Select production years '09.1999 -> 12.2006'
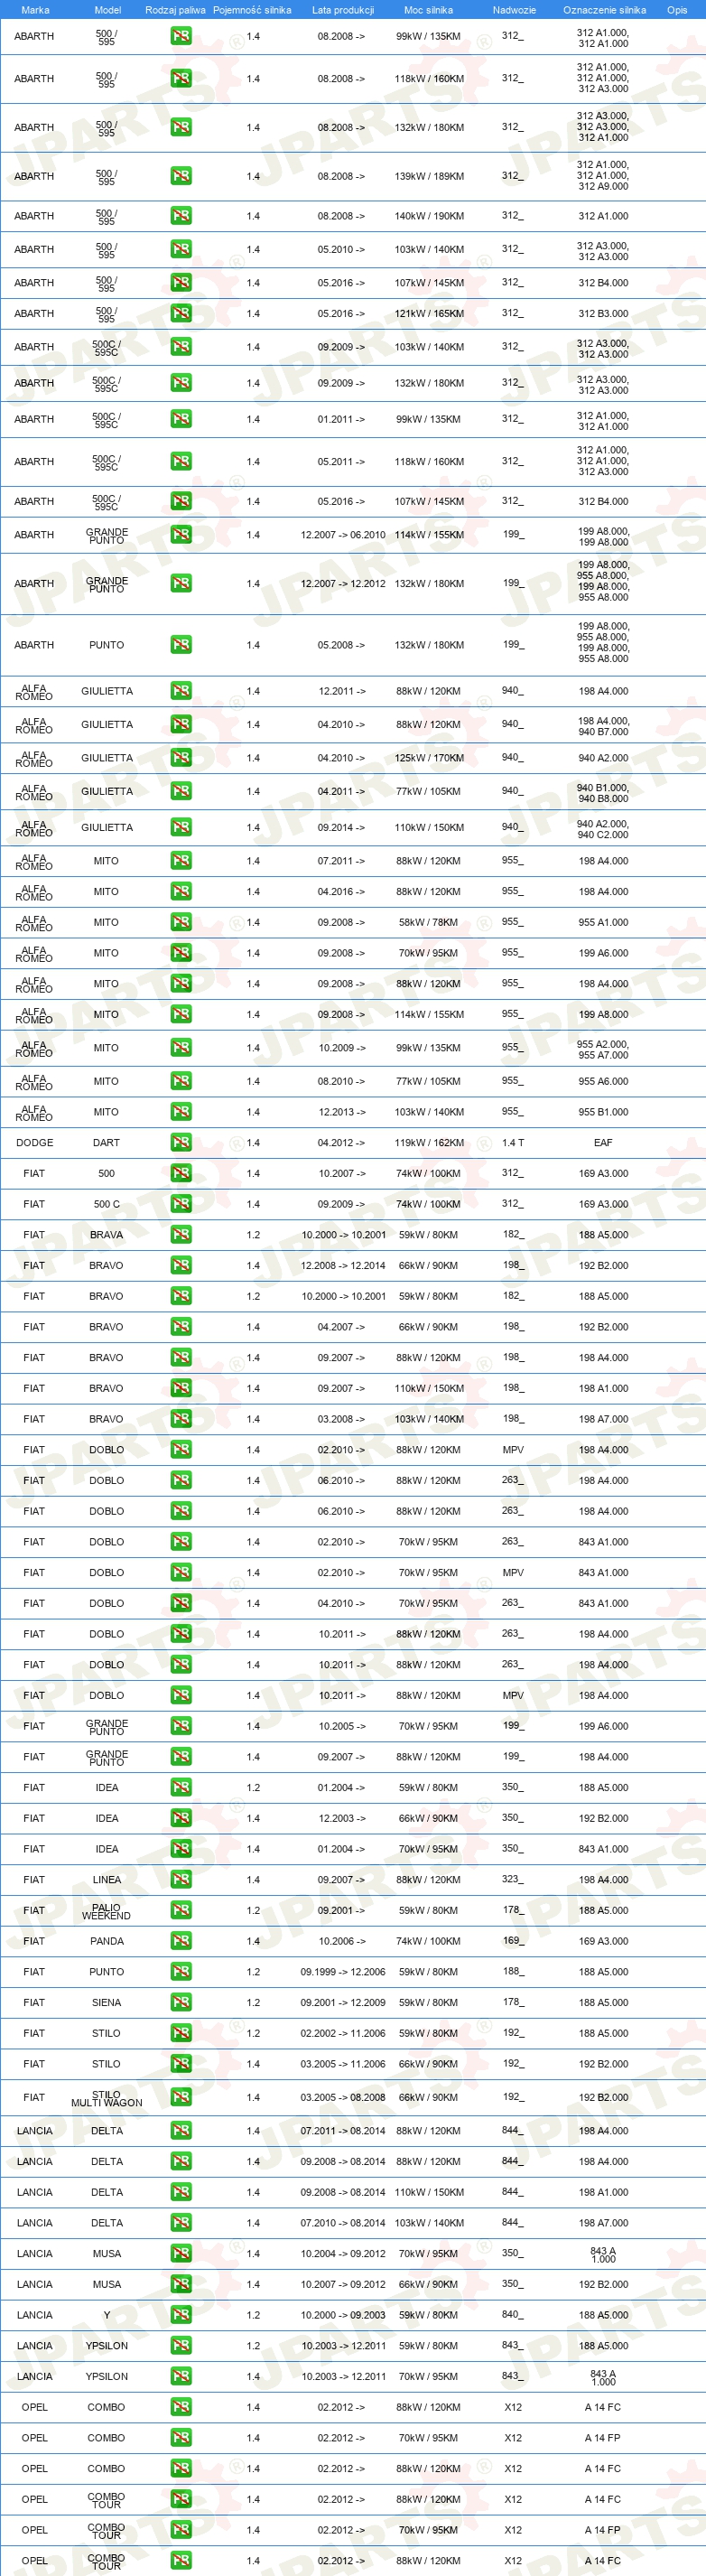This screenshot has height=2576, width=706. (x=343, y=1972)
